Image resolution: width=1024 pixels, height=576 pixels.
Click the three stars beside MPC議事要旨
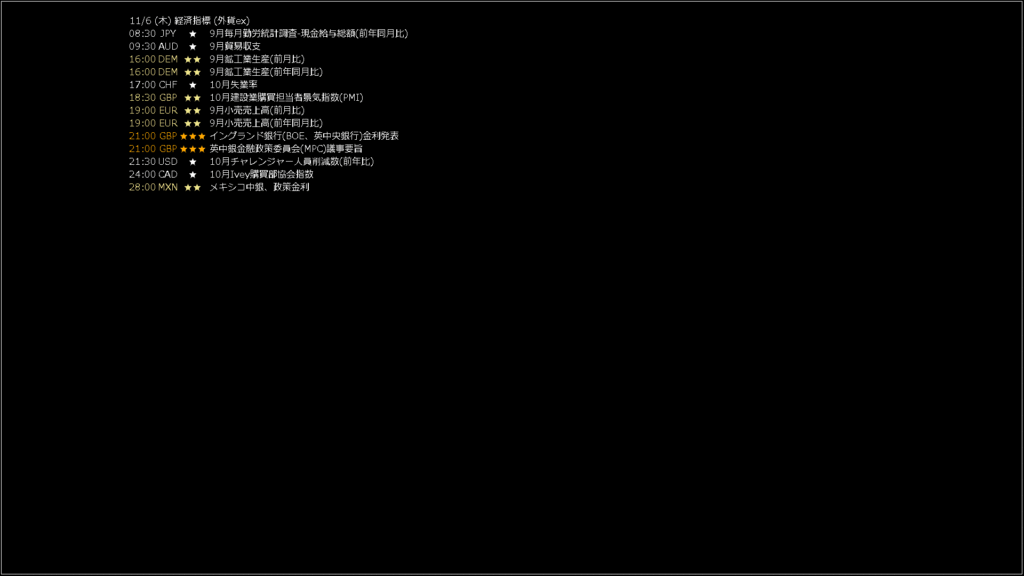[x=193, y=149]
